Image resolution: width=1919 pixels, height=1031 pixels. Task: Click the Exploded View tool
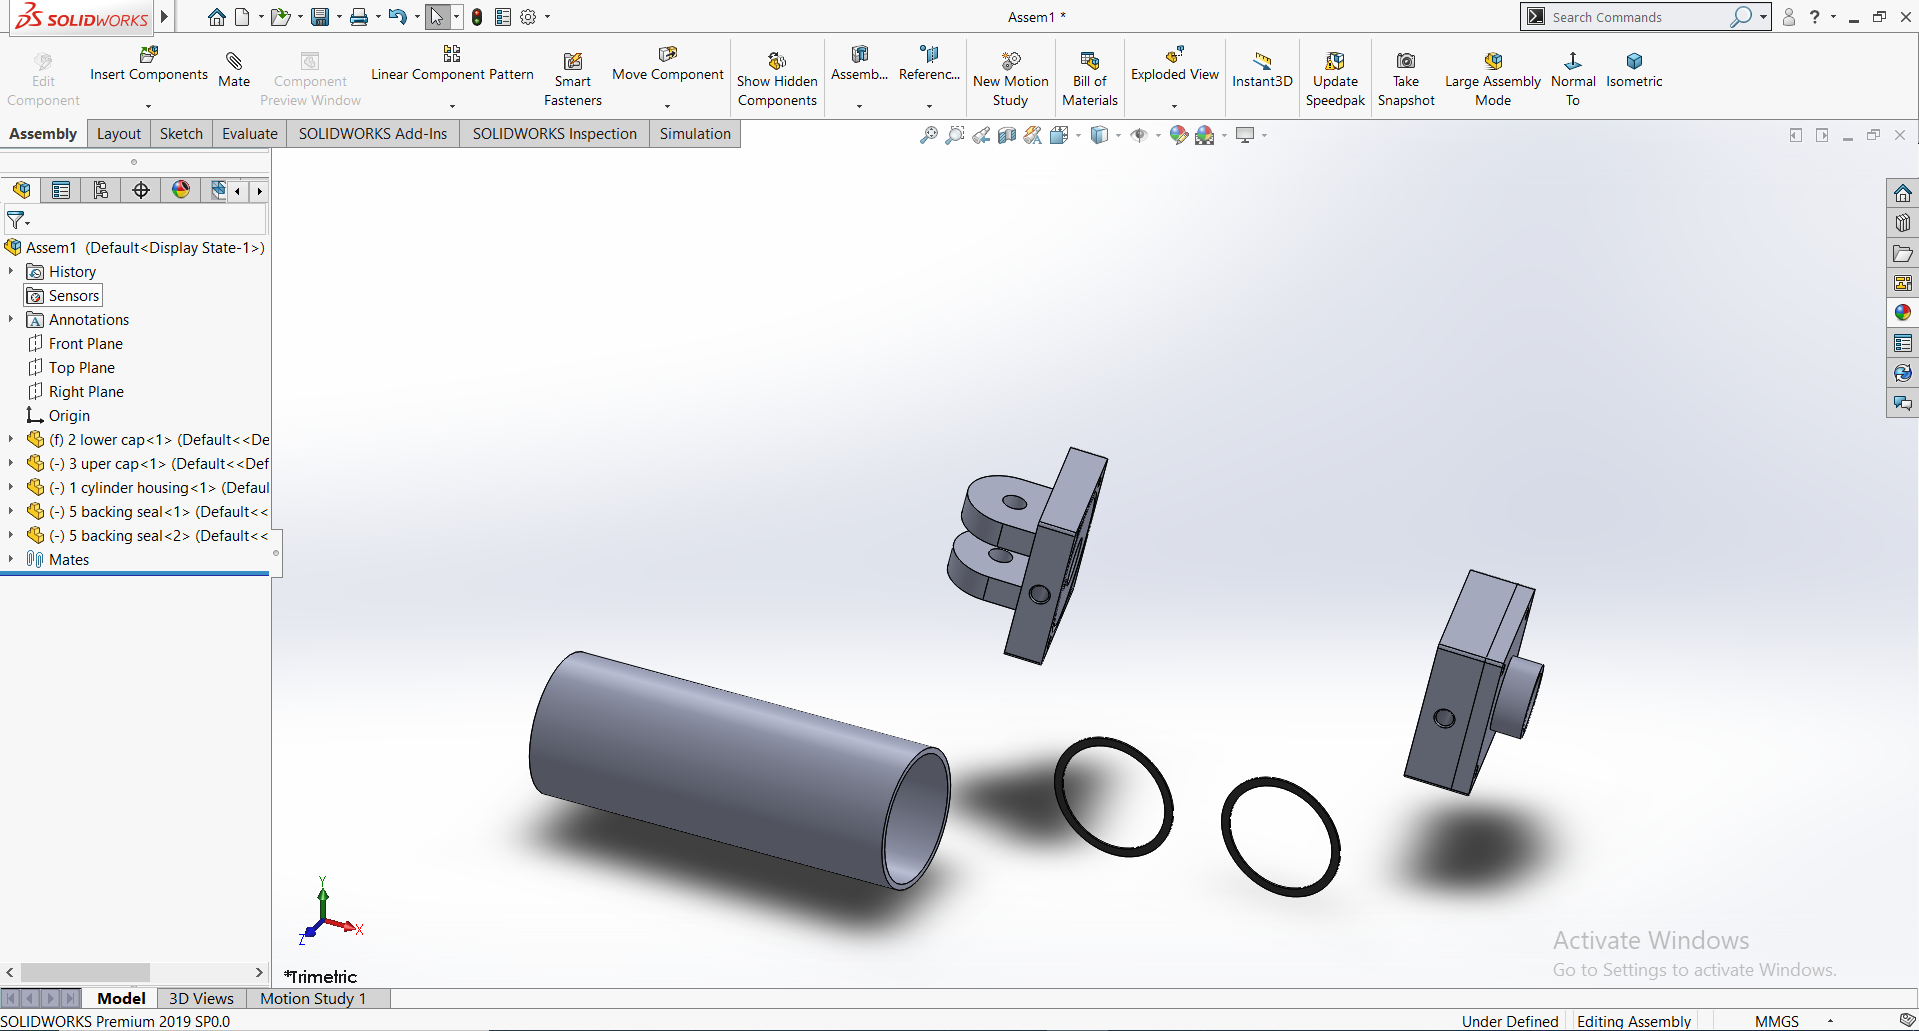1175,64
